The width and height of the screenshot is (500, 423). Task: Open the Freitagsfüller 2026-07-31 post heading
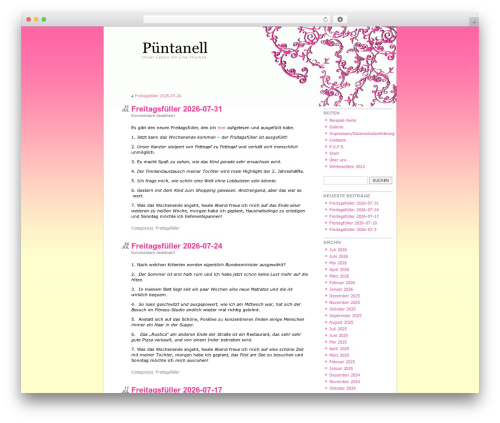pos(176,109)
